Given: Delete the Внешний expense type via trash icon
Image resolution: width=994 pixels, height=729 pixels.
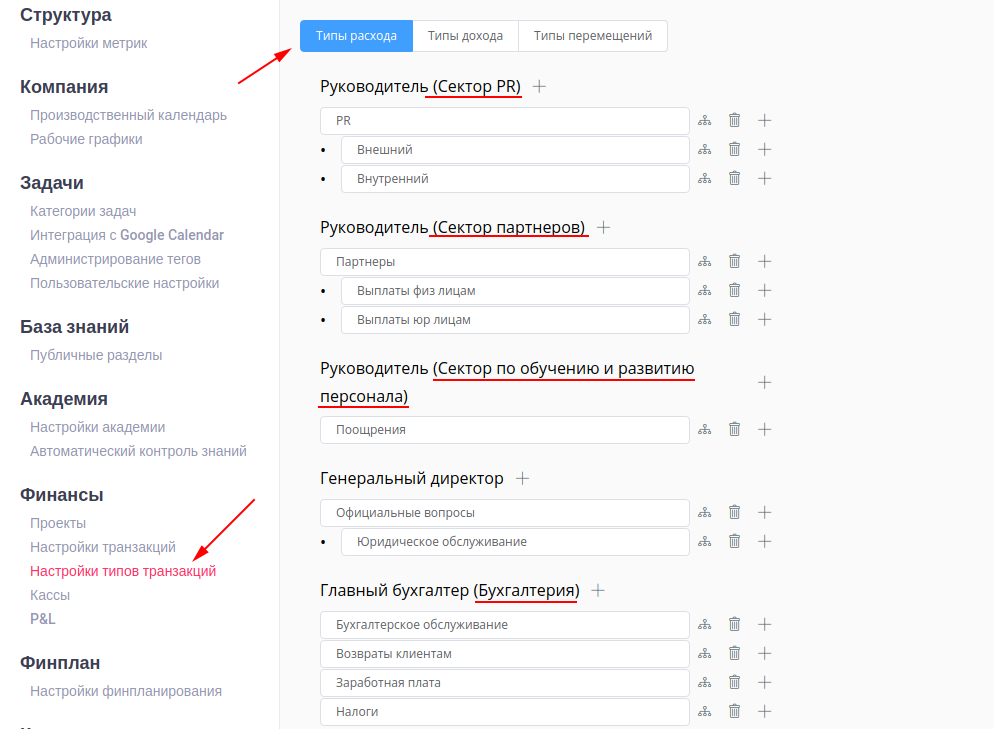Looking at the screenshot, I should coord(734,149).
